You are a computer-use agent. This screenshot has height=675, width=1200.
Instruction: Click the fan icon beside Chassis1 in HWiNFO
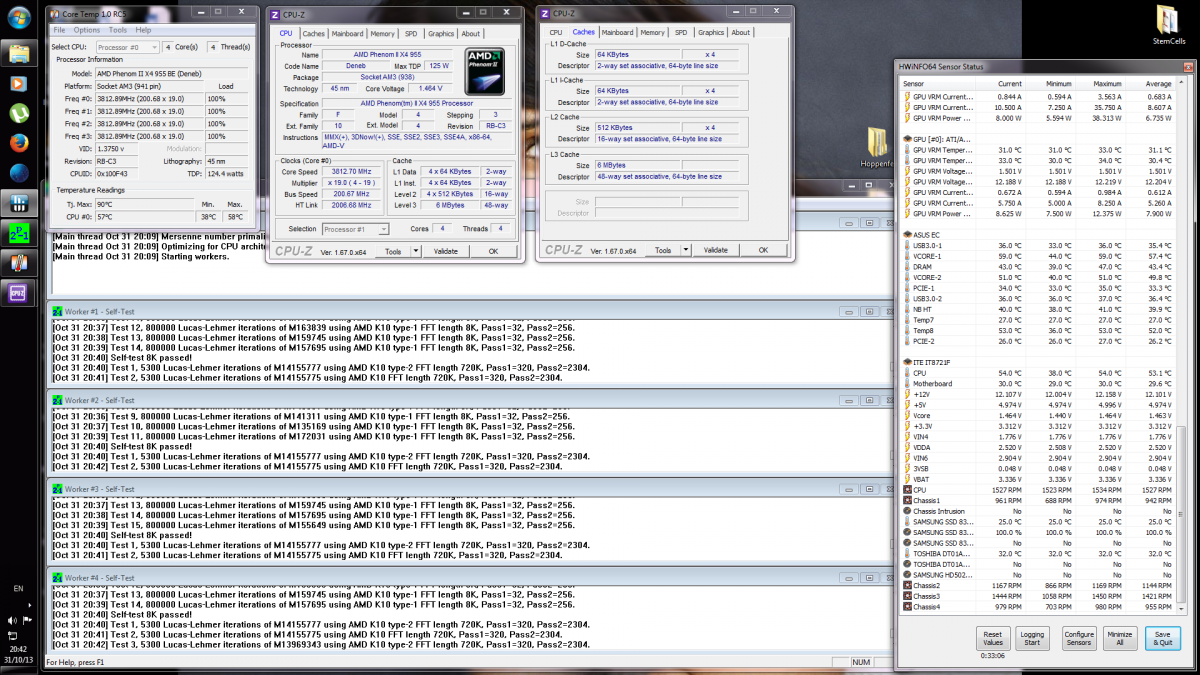point(907,501)
